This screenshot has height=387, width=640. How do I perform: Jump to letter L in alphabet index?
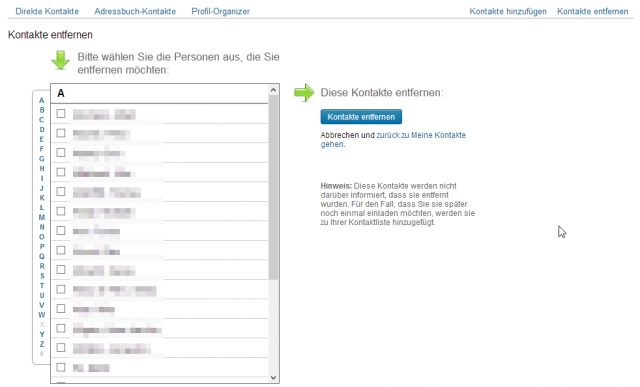click(42, 208)
